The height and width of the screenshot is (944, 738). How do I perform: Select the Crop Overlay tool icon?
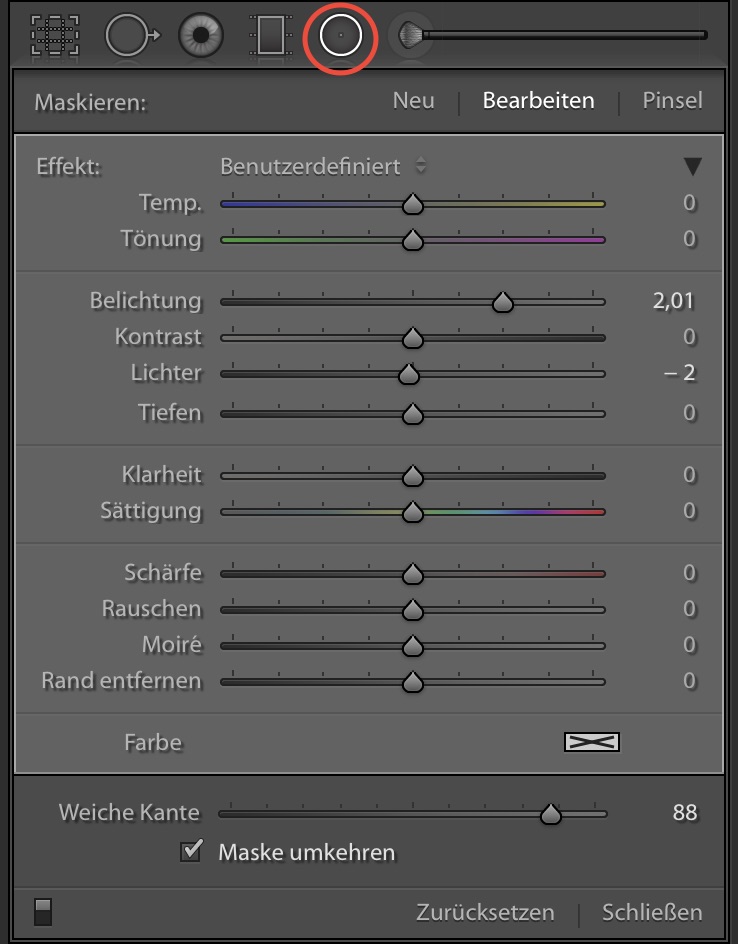(x=55, y=35)
